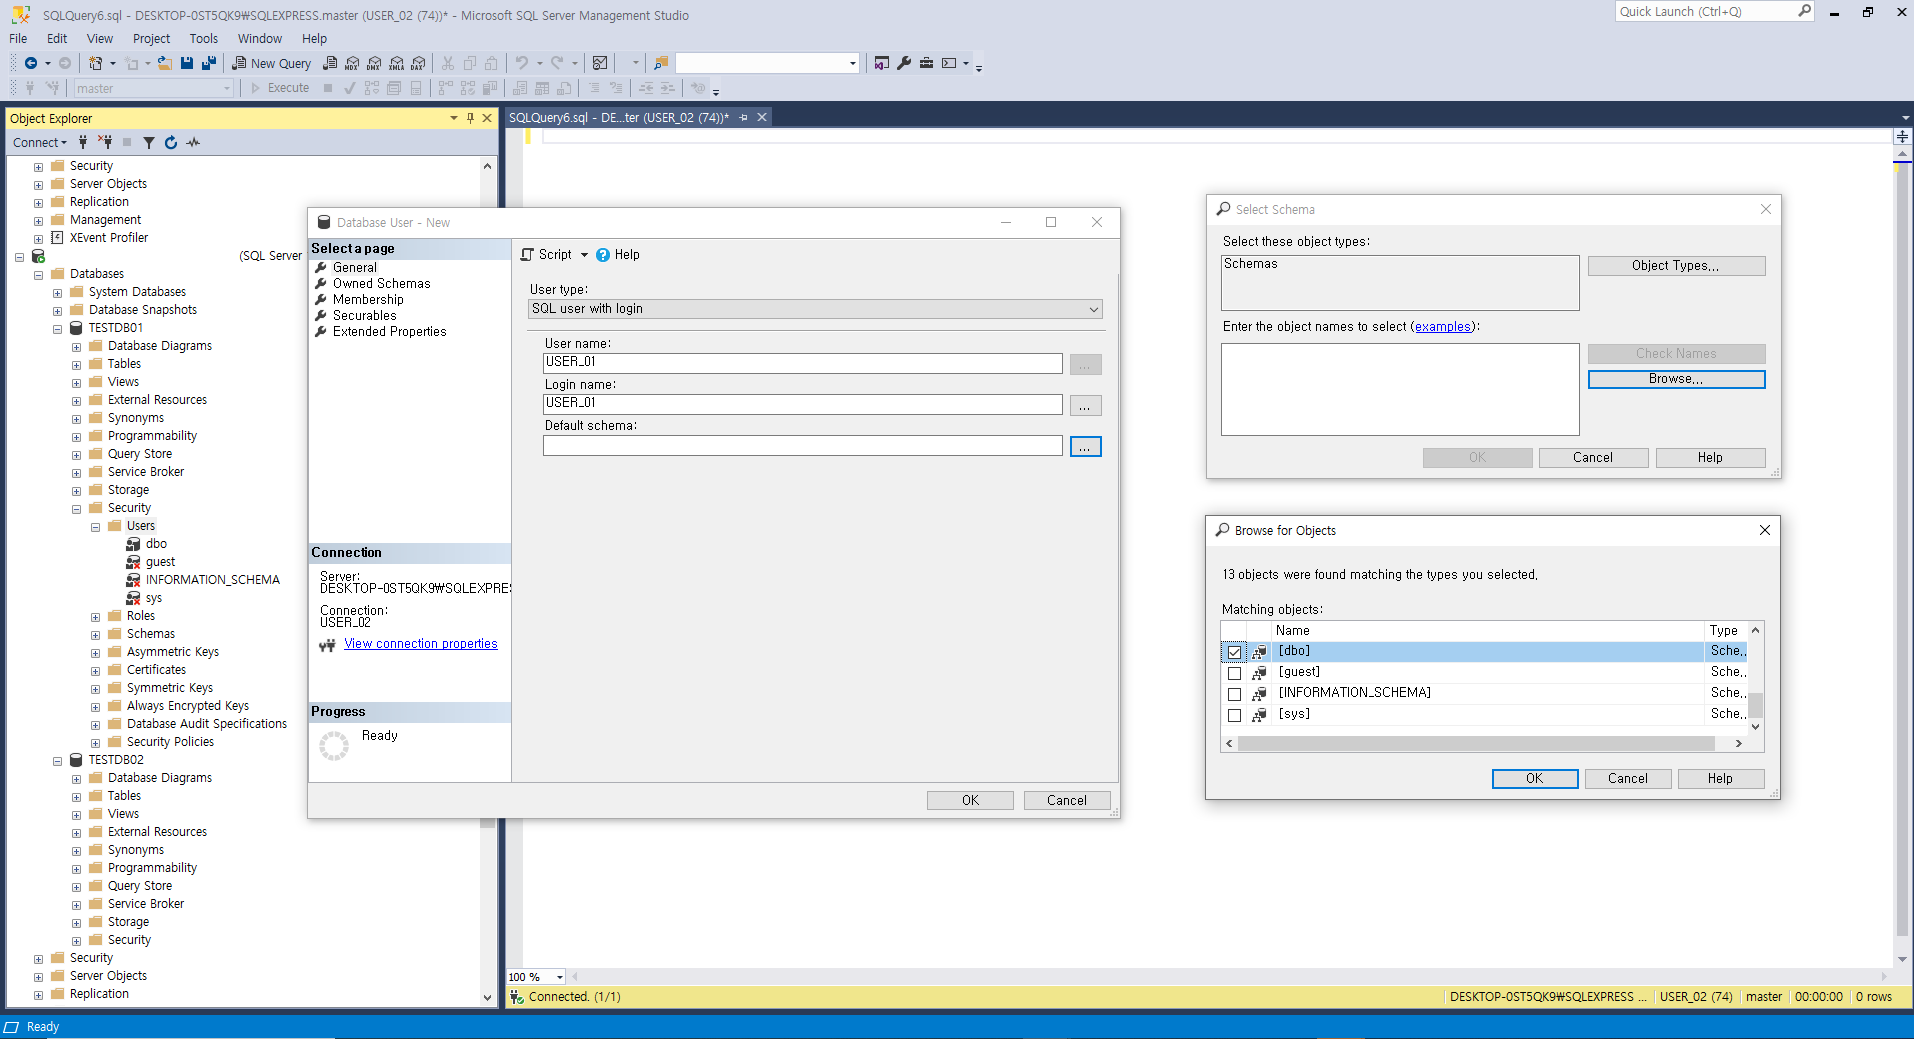Click the Object Explorer connect plug icon
Screen dimensions: 1914x1039
[83, 142]
